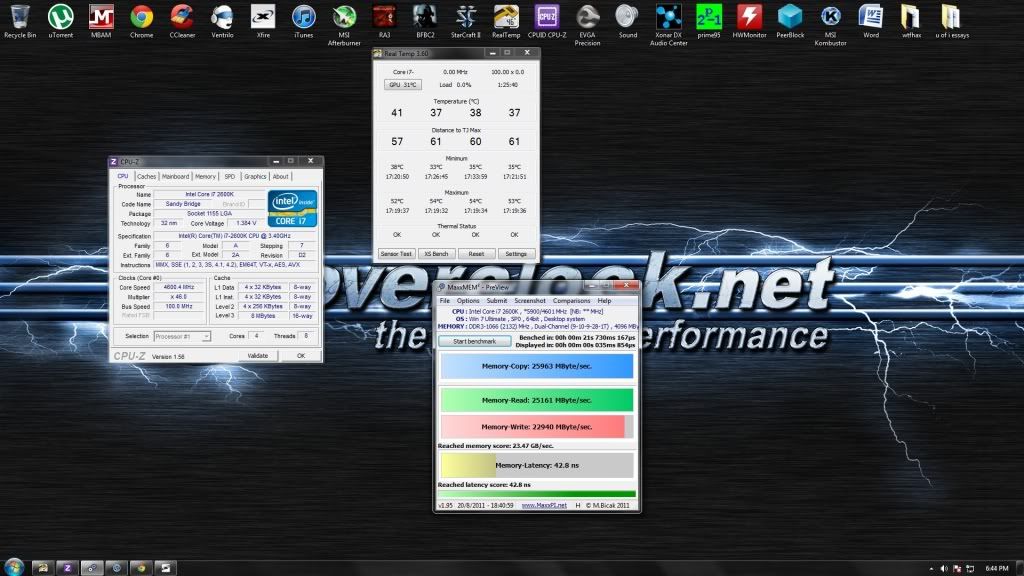This screenshot has height=576, width=1024.
Task: Open the File menu in MaxxMEM
Action: point(445,301)
